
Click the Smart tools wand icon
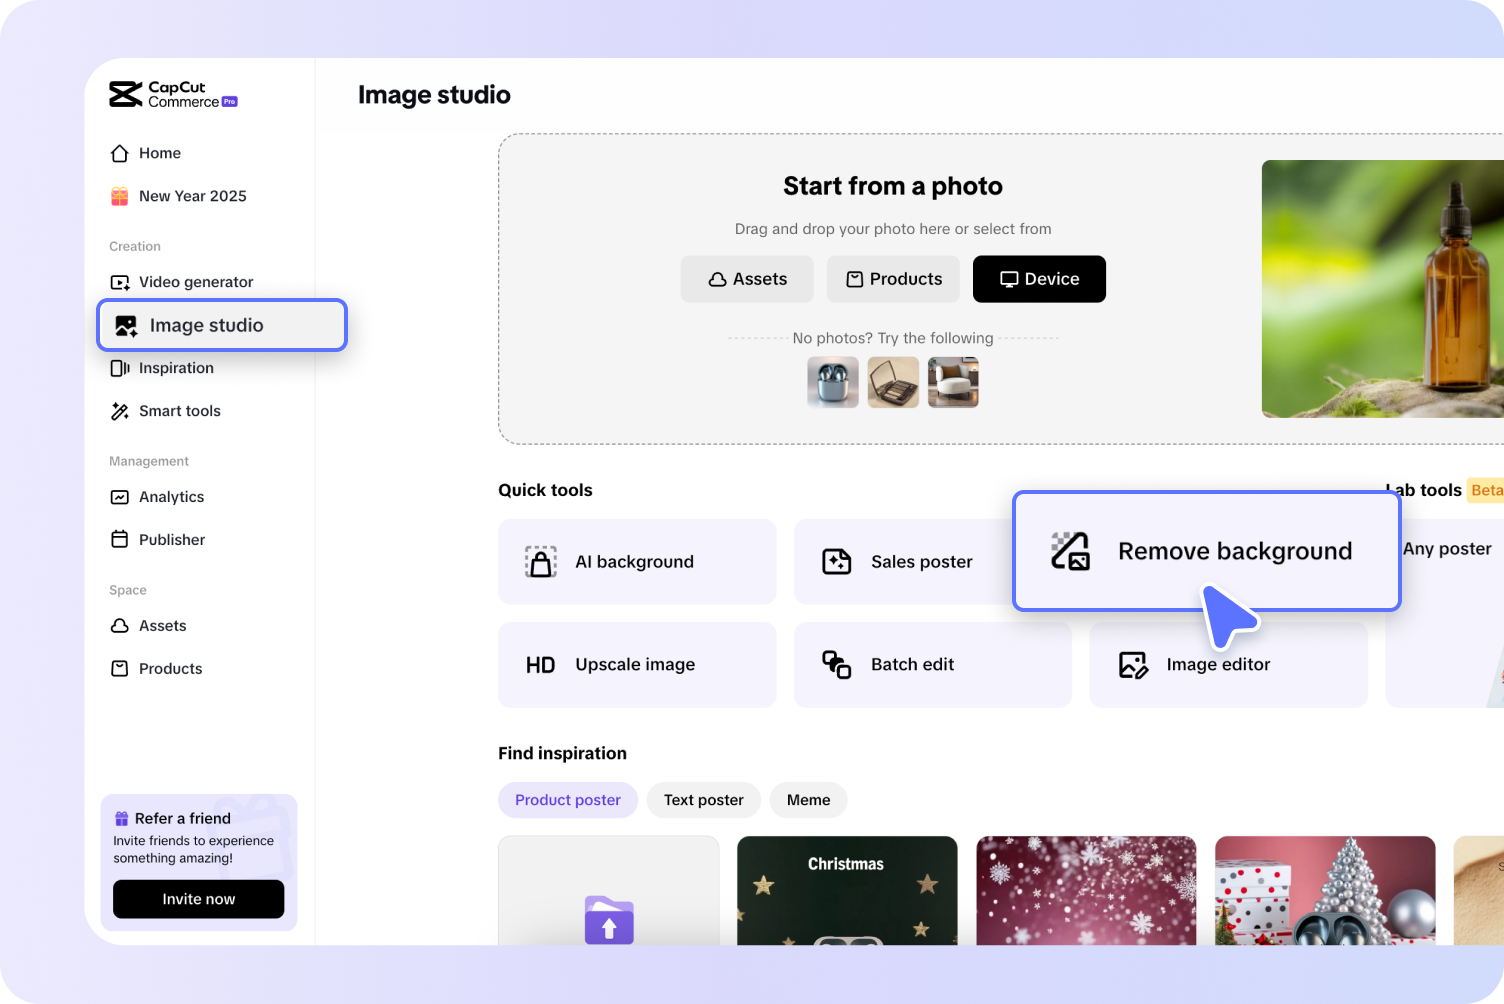tap(120, 410)
